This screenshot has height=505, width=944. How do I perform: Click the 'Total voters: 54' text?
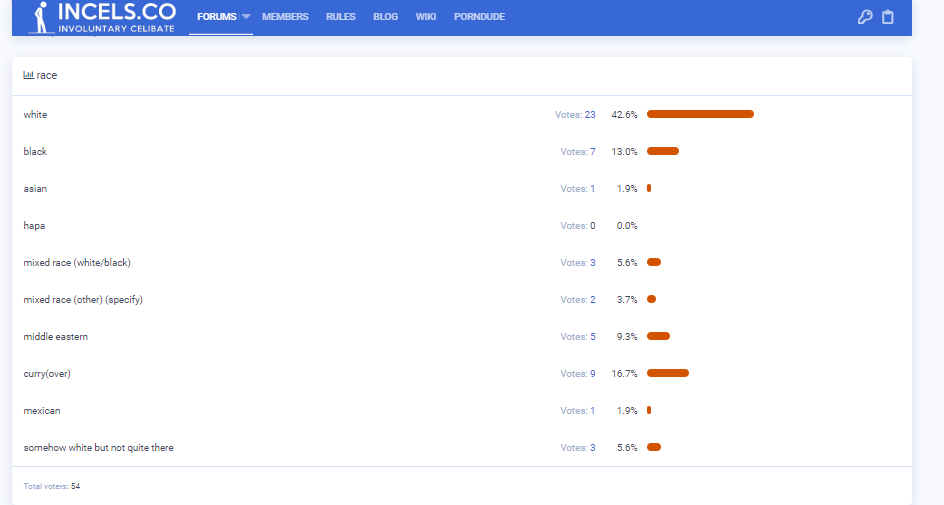coord(52,486)
